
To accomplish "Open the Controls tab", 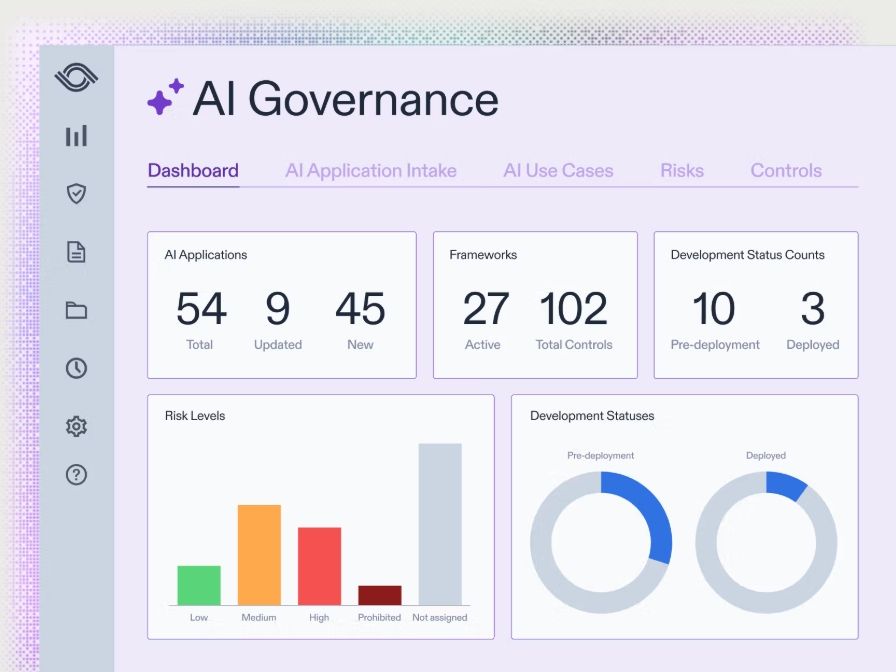I will pyautogui.click(x=786, y=170).
